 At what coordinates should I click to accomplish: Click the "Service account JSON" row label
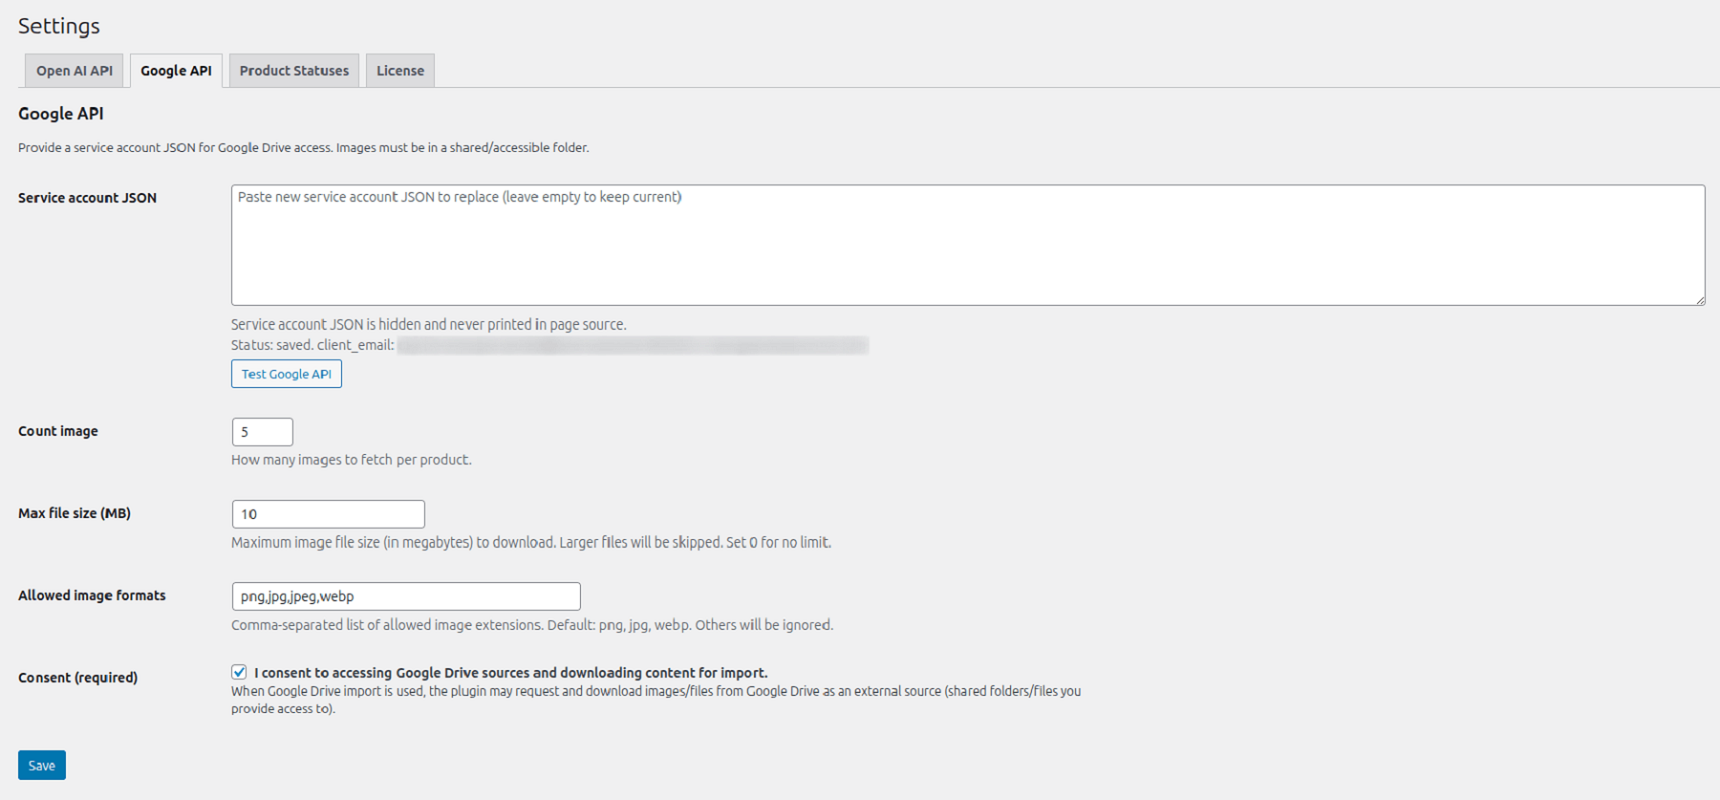[87, 198]
